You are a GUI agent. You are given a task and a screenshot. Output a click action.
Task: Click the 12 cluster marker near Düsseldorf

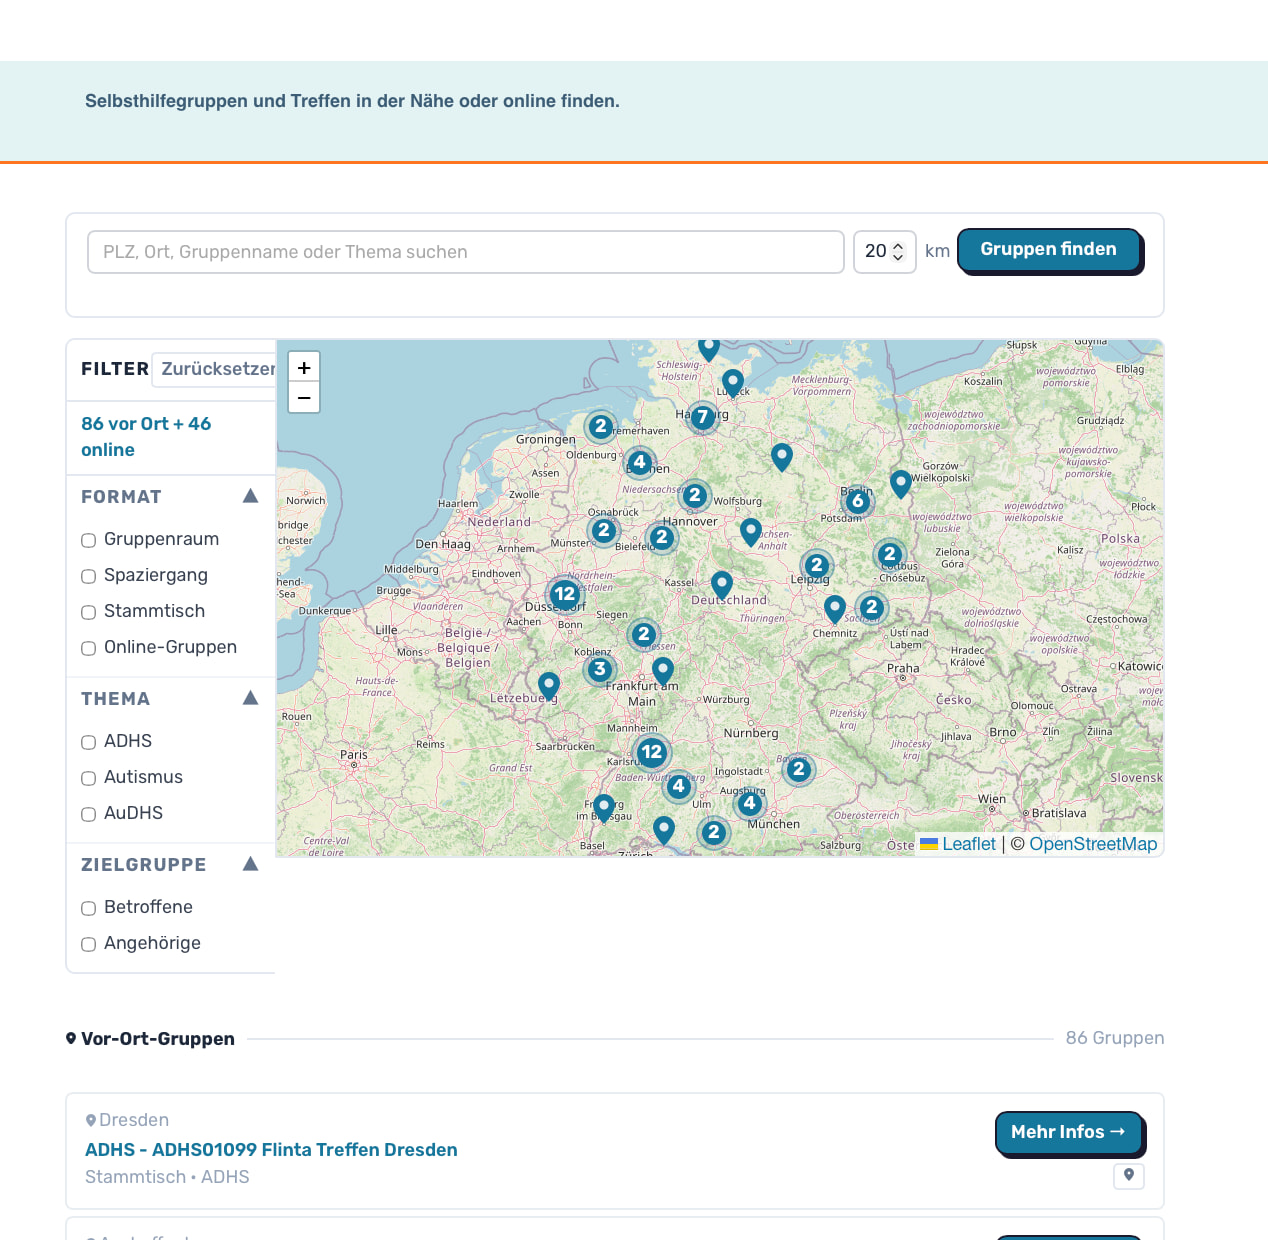pos(565,594)
